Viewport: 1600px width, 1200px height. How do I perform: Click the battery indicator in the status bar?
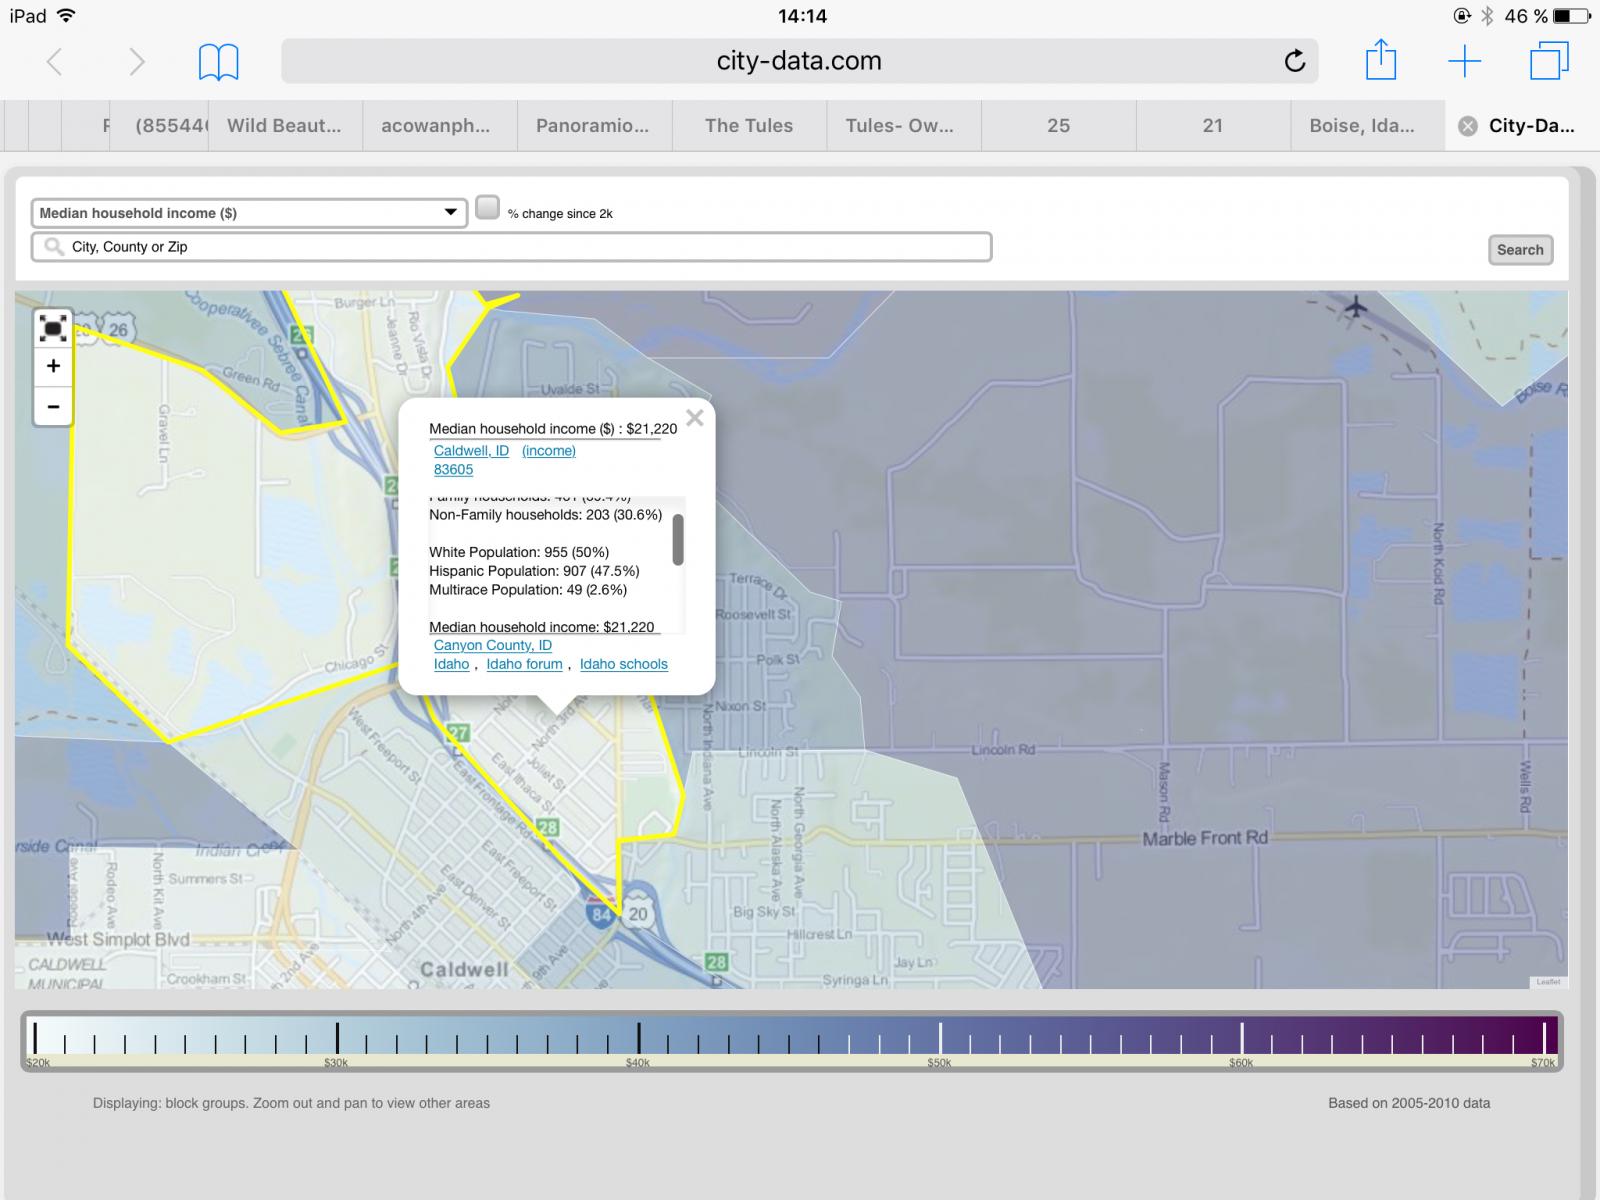tap(1571, 16)
